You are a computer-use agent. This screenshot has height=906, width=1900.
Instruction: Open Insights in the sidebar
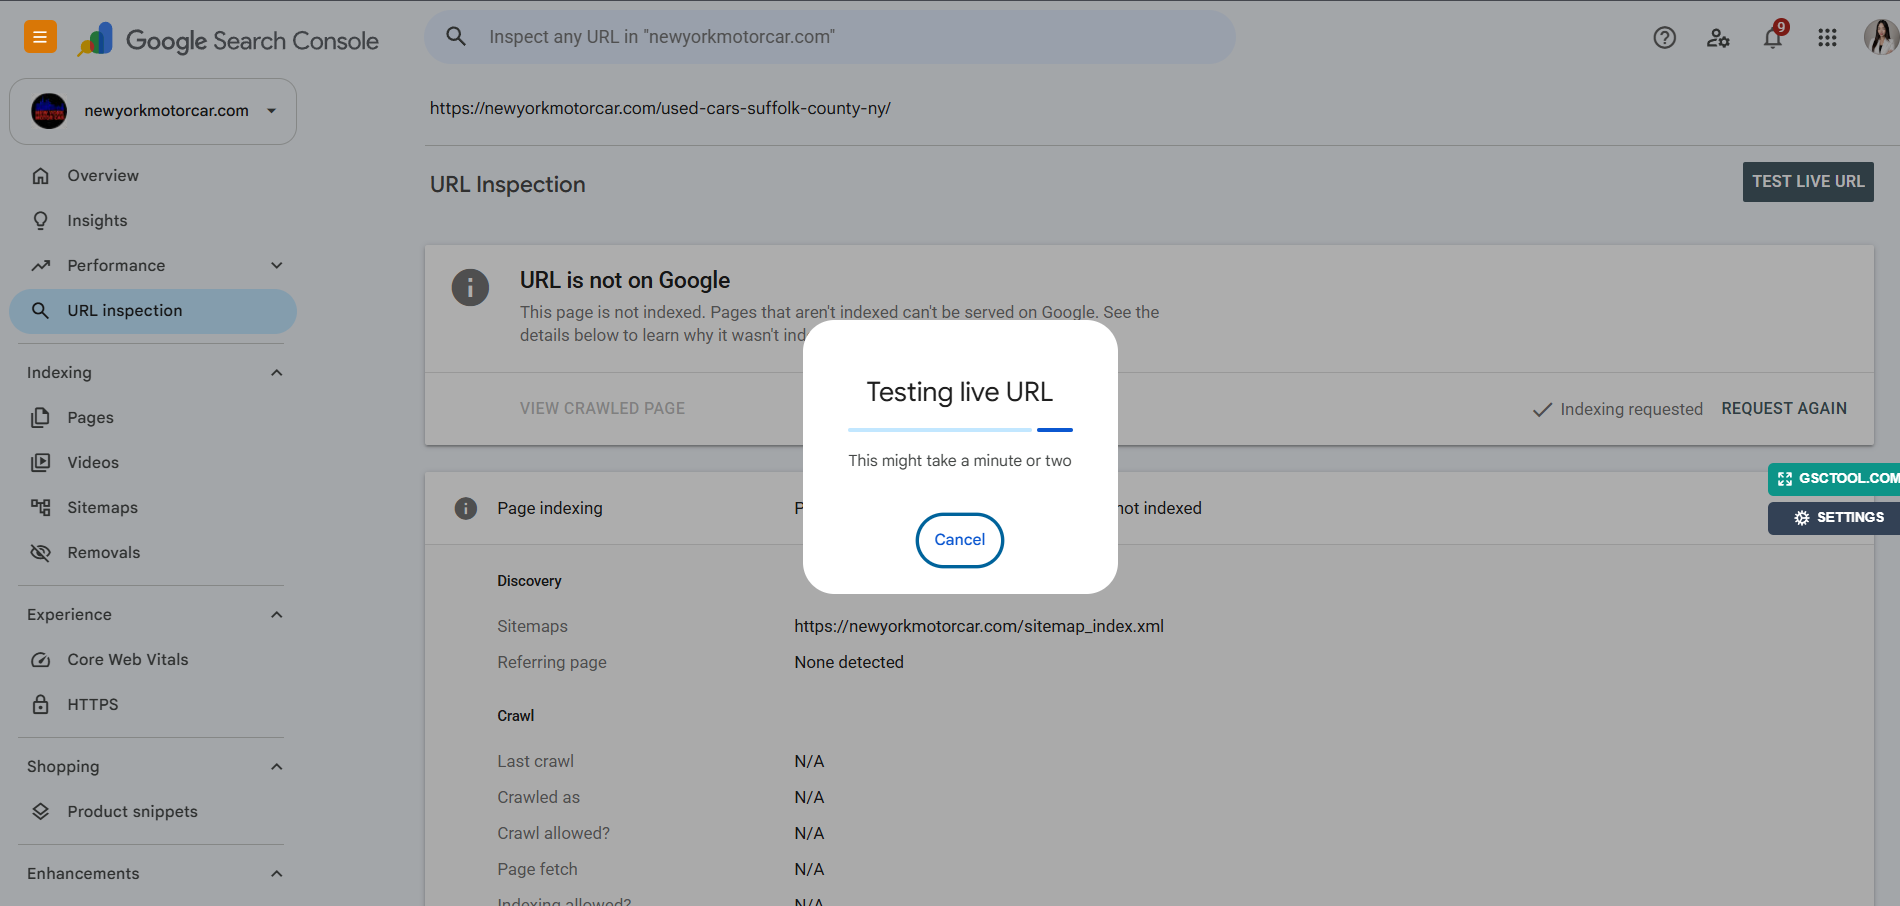[x=153, y=221]
